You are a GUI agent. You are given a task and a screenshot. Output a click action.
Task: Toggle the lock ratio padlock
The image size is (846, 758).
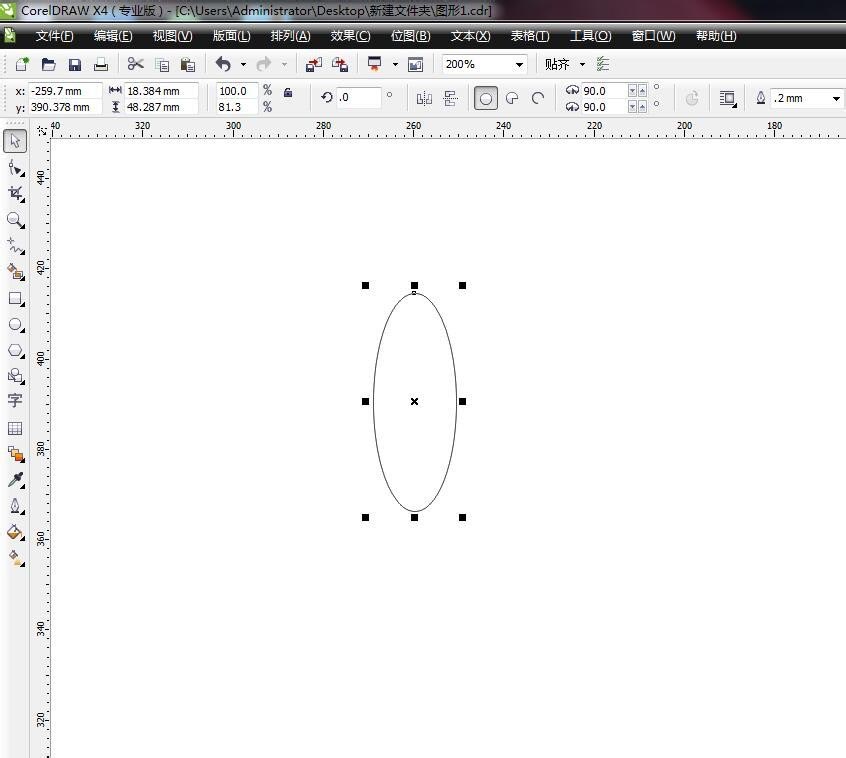point(288,92)
